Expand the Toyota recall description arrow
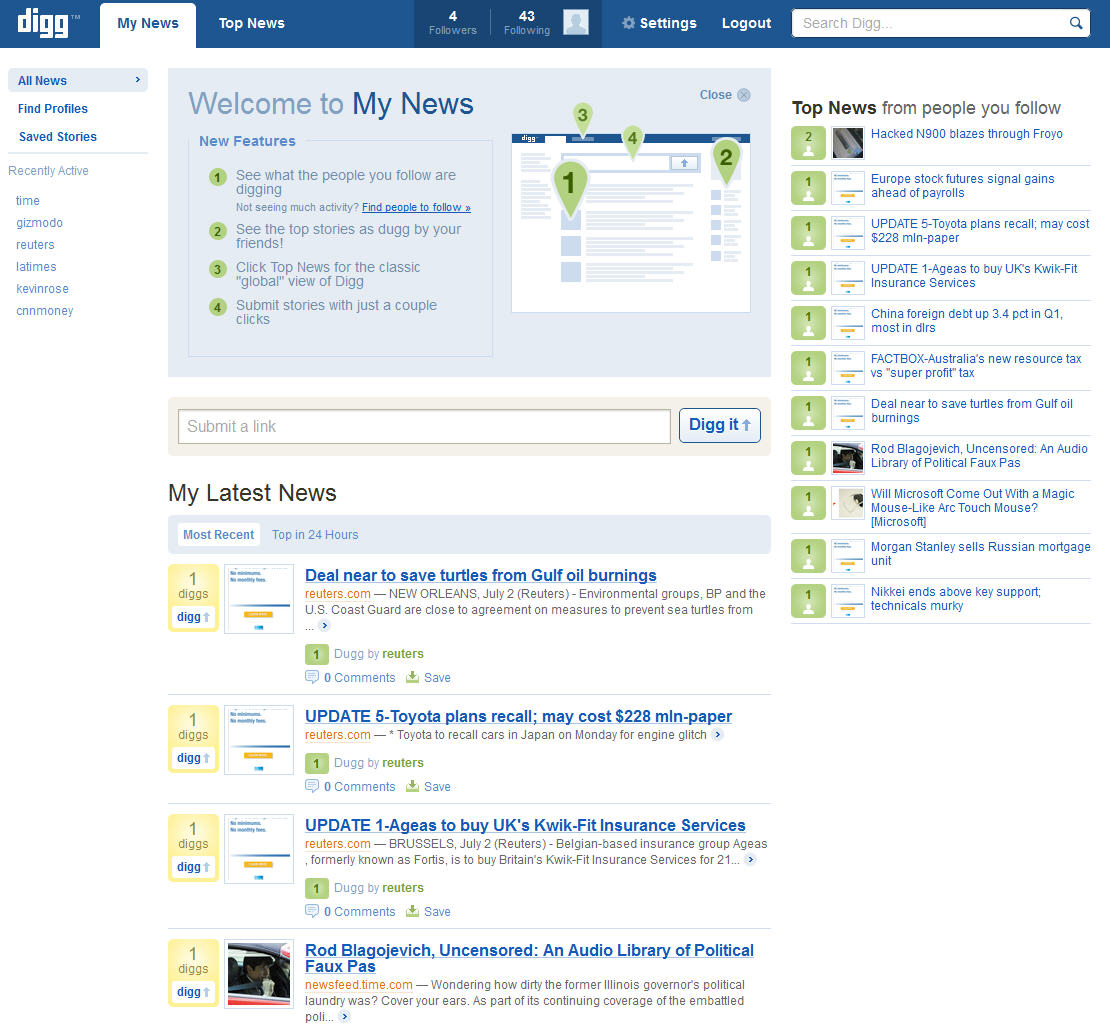Image resolution: width=1110 pixels, height=1024 pixels. coord(717,735)
